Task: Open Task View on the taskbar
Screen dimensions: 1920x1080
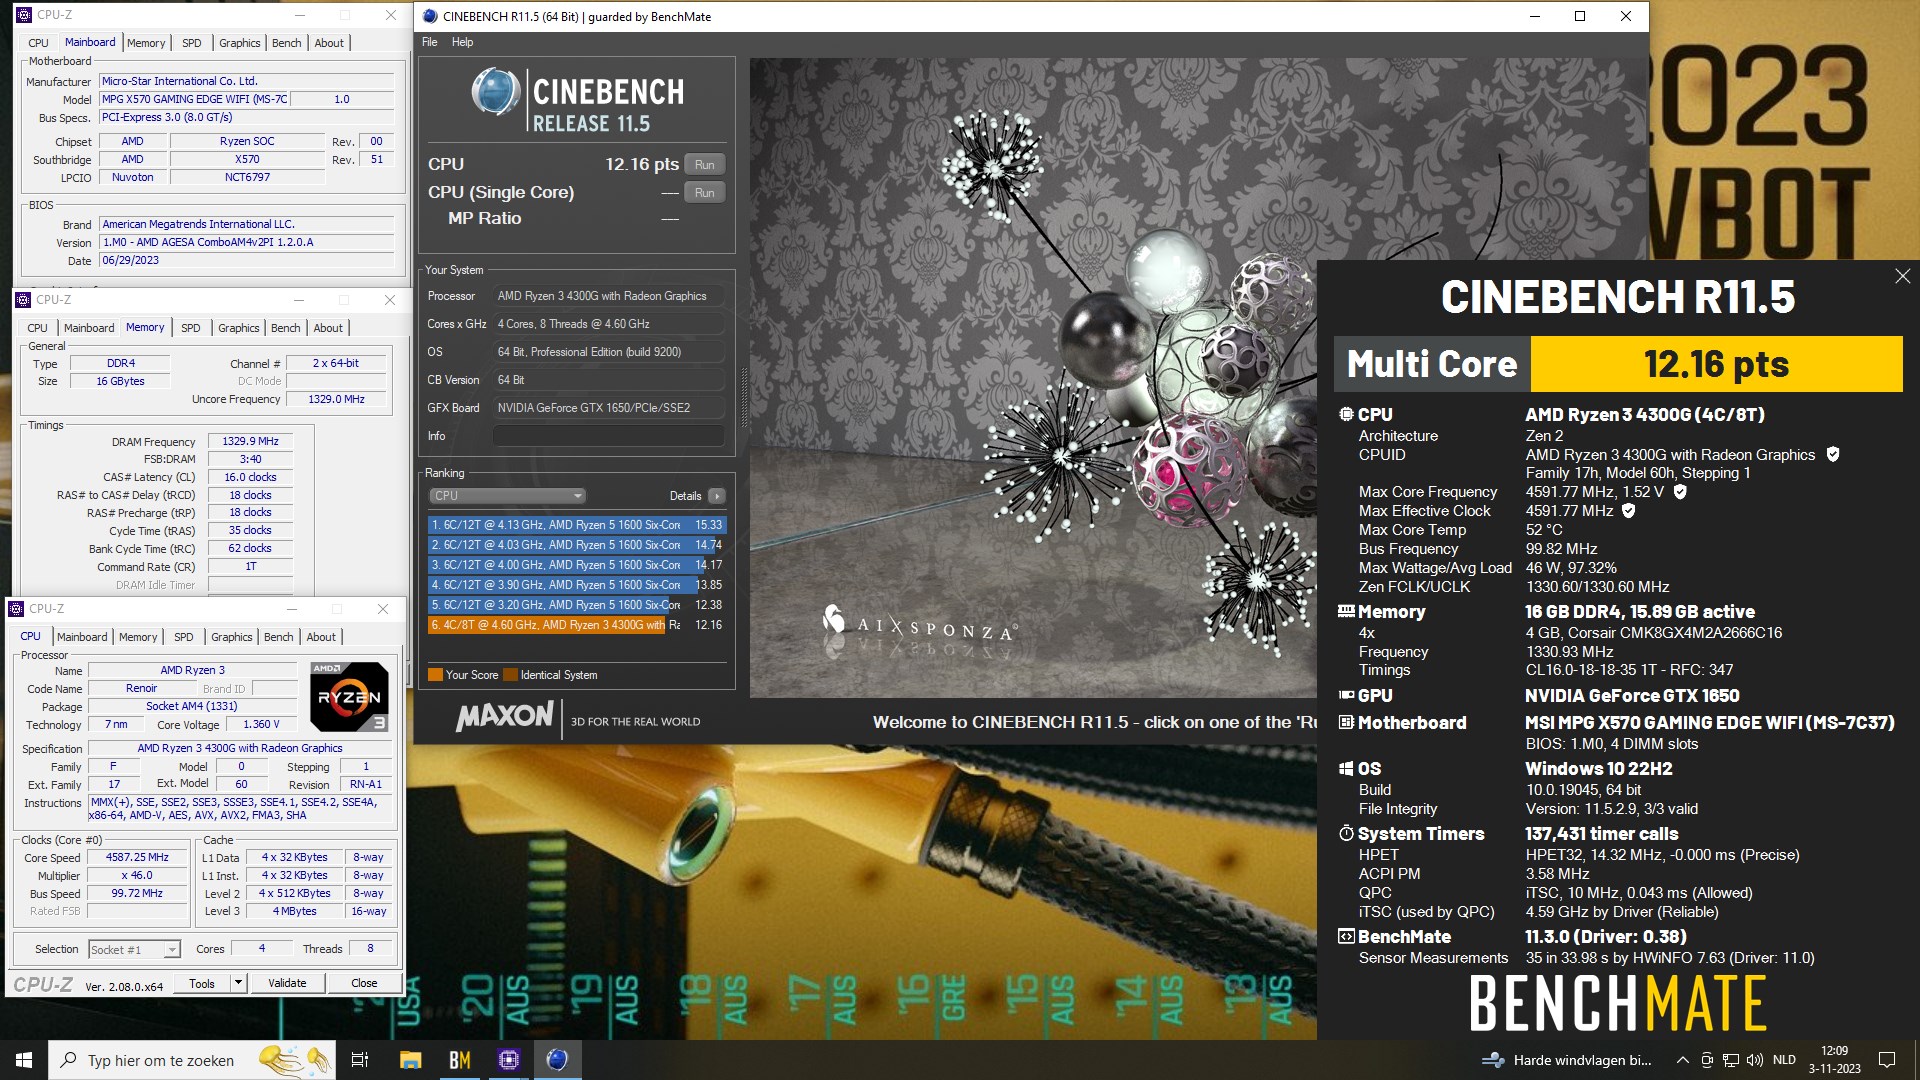Action: pos(360,1060)
